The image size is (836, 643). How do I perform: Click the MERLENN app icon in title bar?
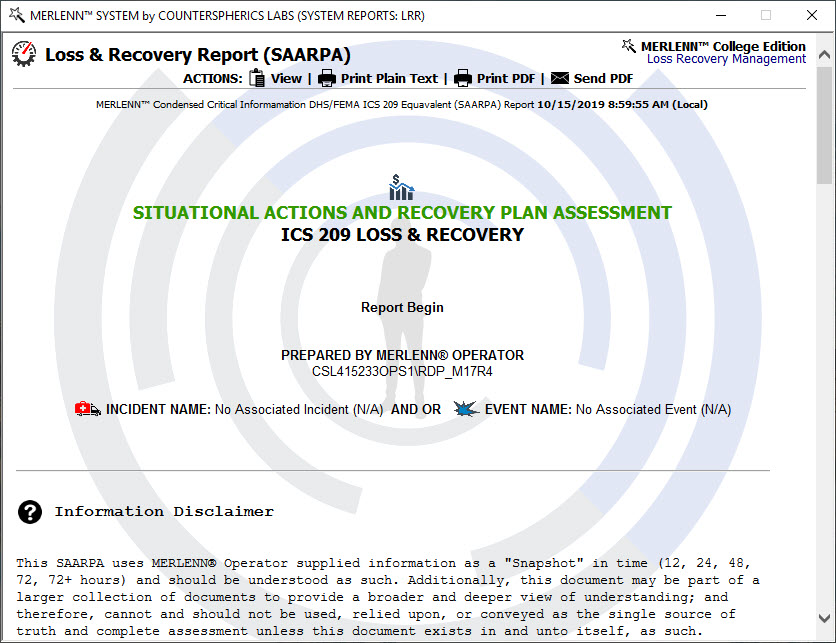(x=17, y=15)
